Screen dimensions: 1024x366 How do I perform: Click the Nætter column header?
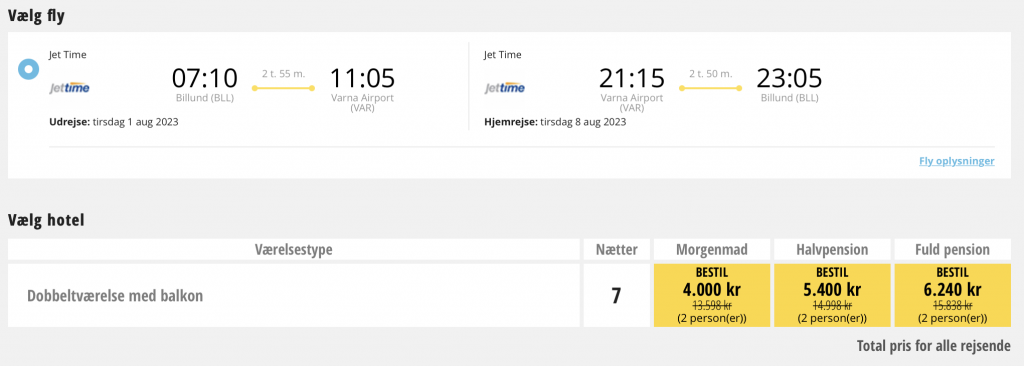pos(616,249)
